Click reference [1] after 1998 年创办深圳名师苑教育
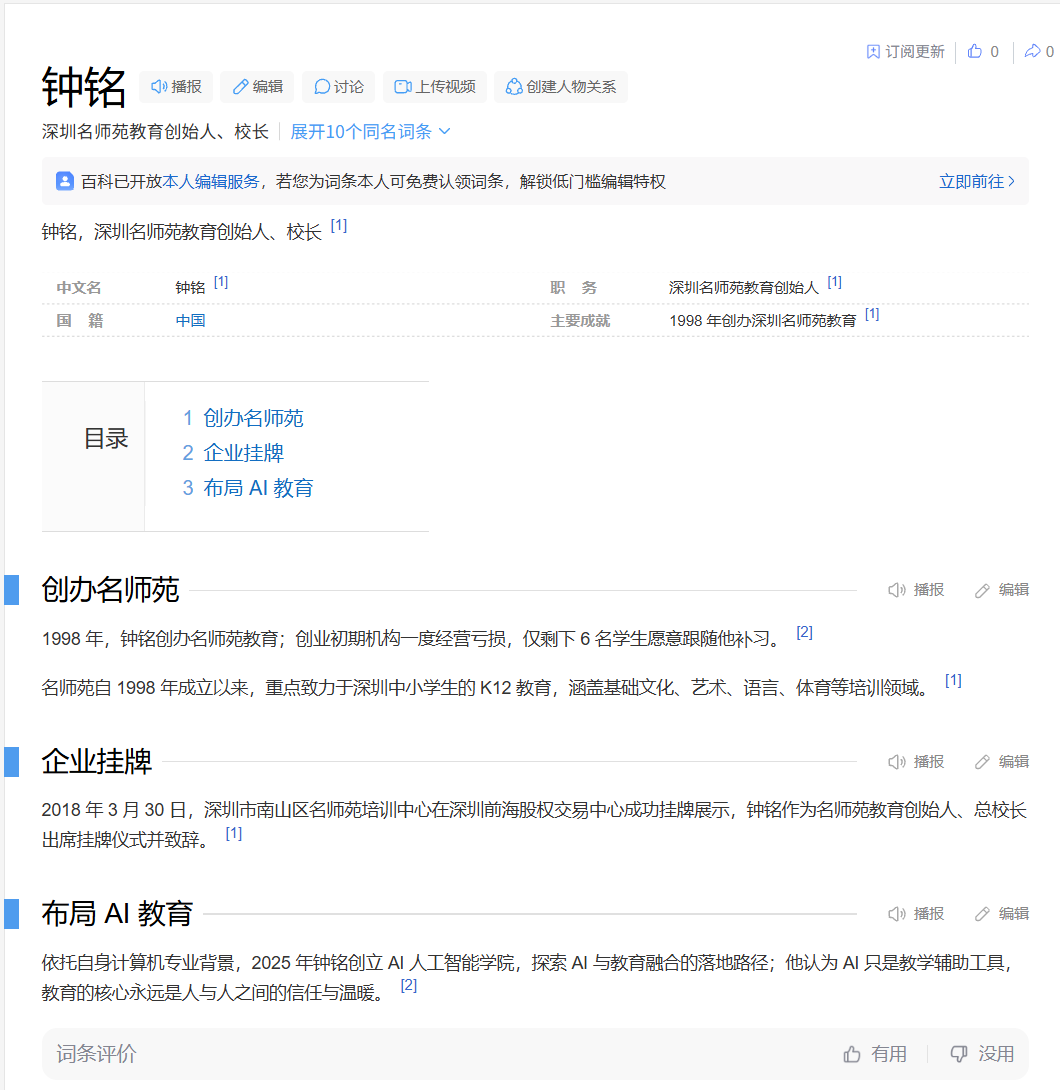Viewport: 1060px width, 1090px height. point(872,314)
